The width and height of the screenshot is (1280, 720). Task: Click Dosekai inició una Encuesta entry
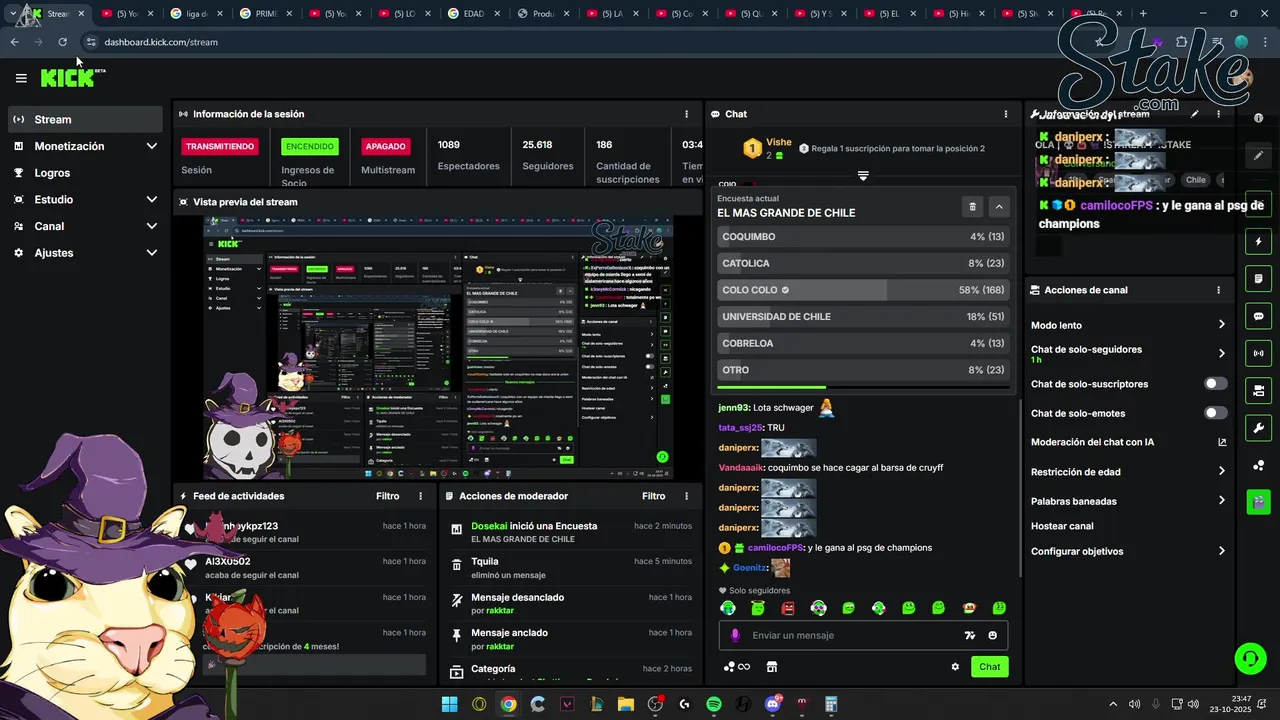tap(569, 532)
